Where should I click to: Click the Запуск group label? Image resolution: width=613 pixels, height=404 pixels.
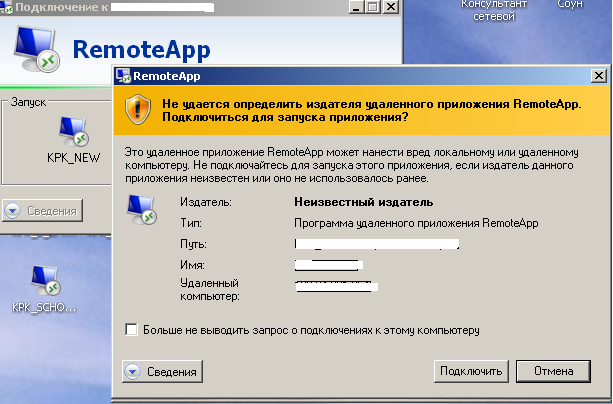28,102
